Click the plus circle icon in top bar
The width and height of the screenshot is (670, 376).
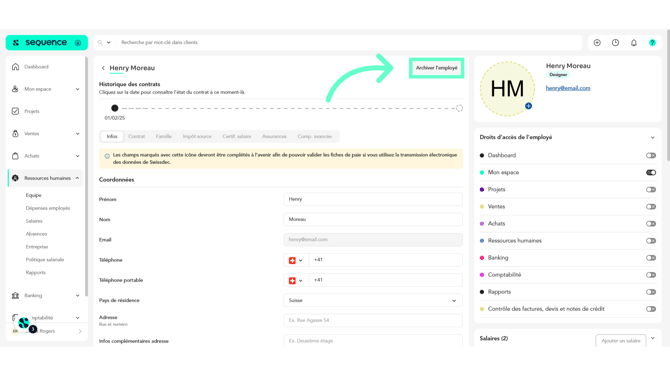click(597, 42)
